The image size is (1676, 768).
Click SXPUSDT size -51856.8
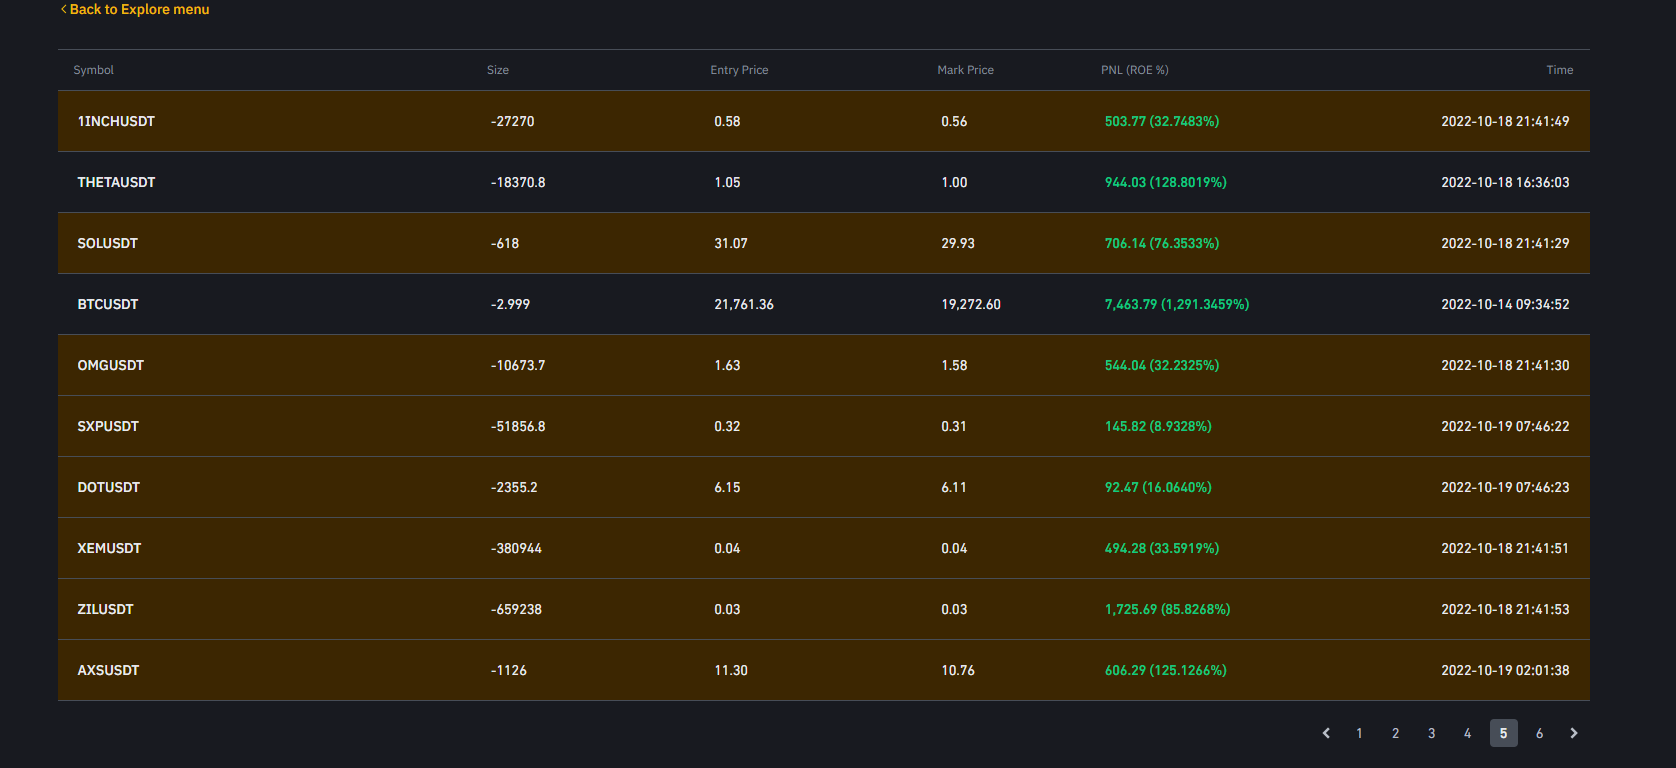coord(518,426)
